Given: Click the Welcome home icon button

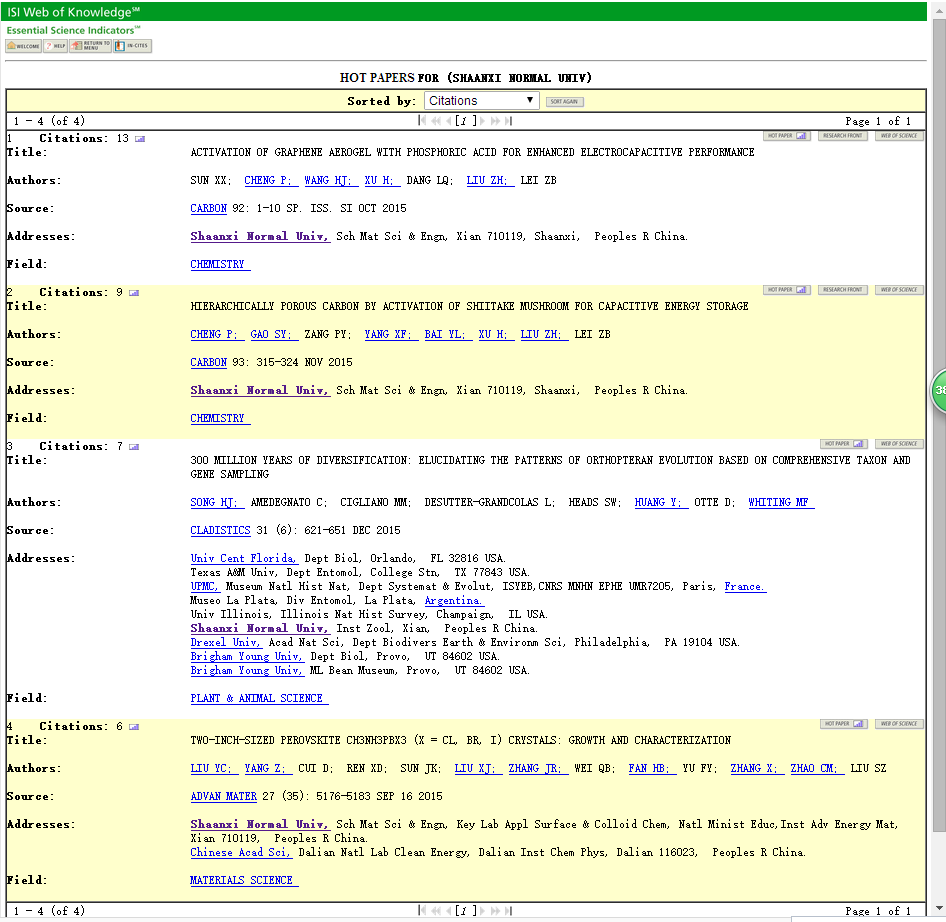Looking at the screenshot, I should pos(24,46).
